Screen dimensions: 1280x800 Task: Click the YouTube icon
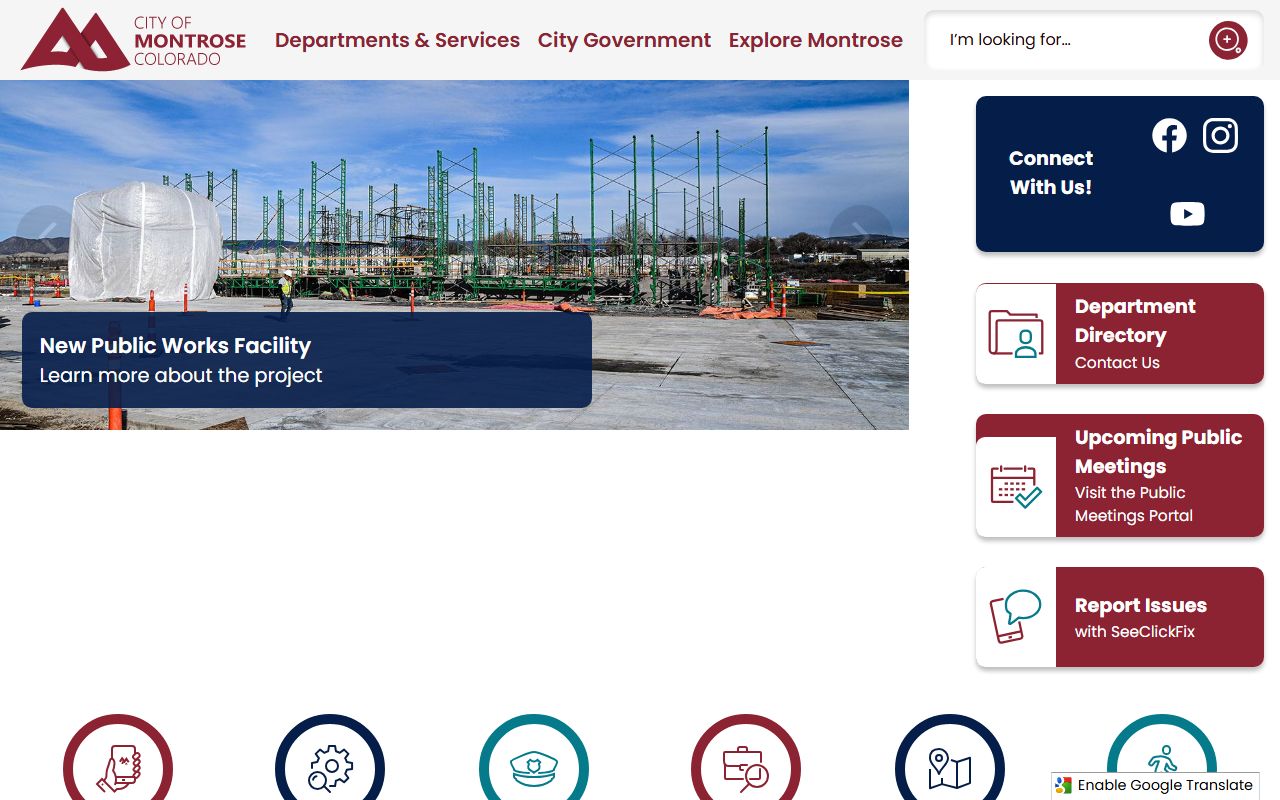(1187, 214)
